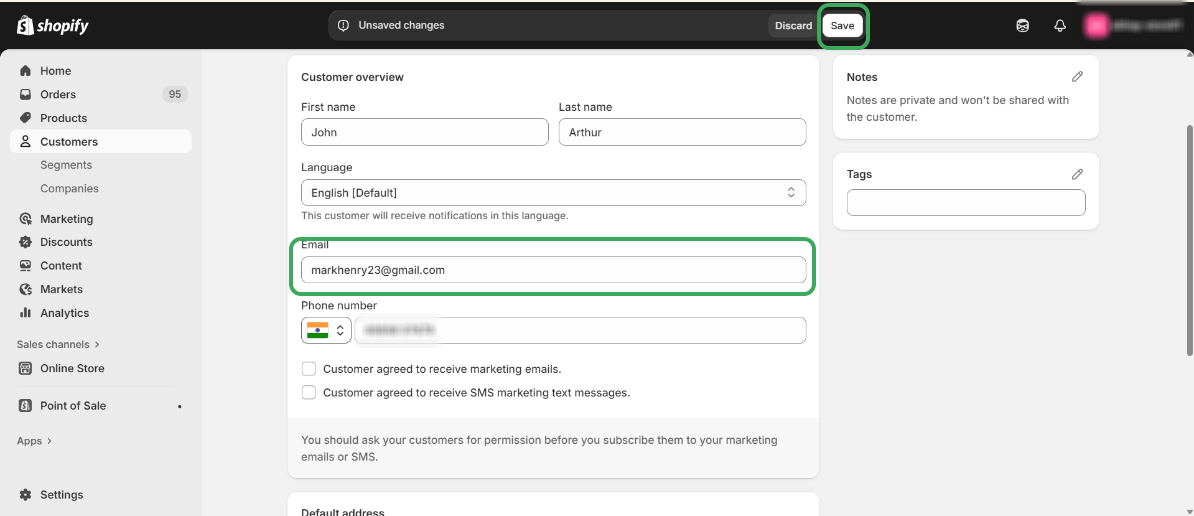Image resolution: width=1194 pixels, height=516 pixels.
Task: Click the Home icon in sidebar
Action: [x=26, y=71]
